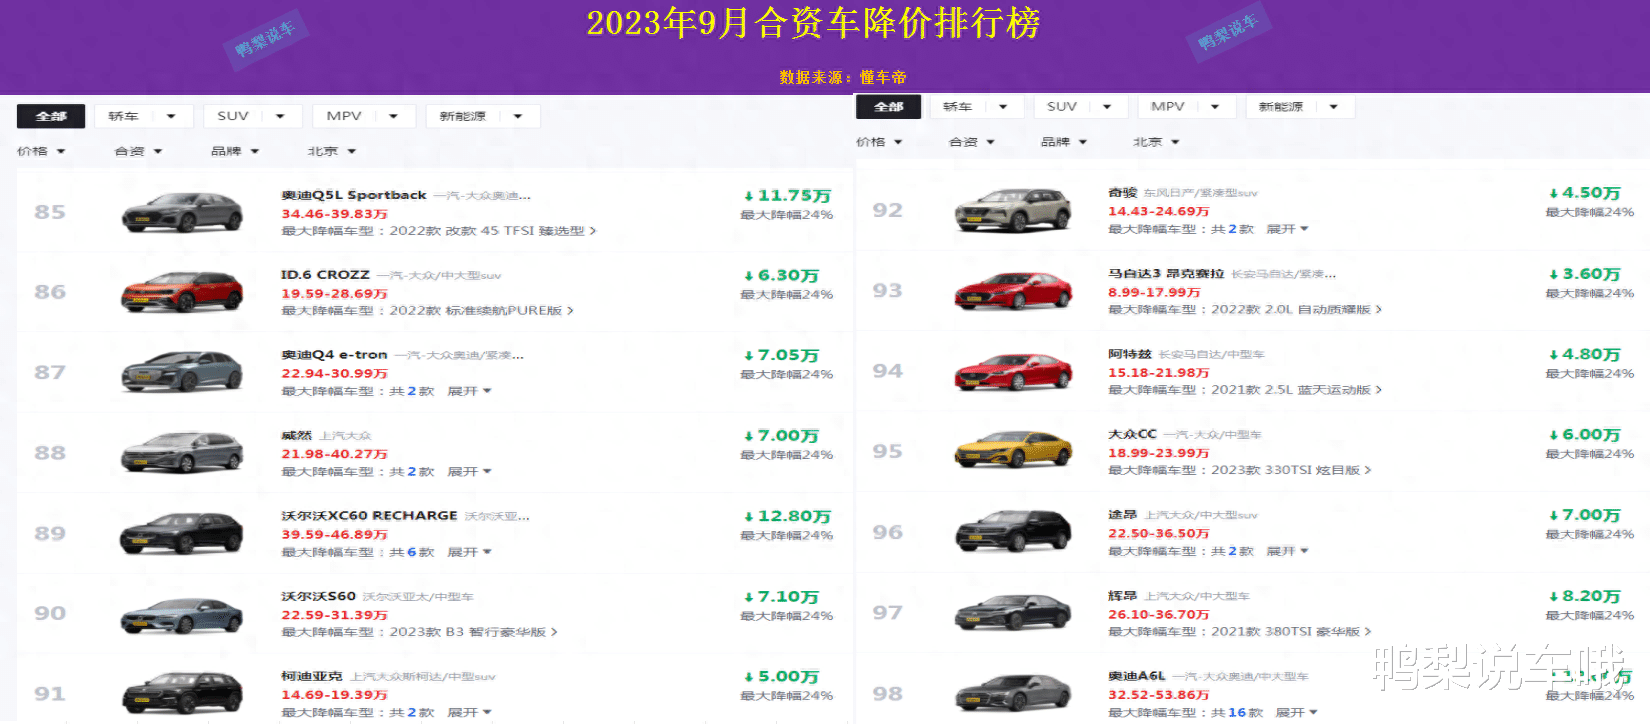
Task: Open left panel 合资 filter
Action: [138, 152]
